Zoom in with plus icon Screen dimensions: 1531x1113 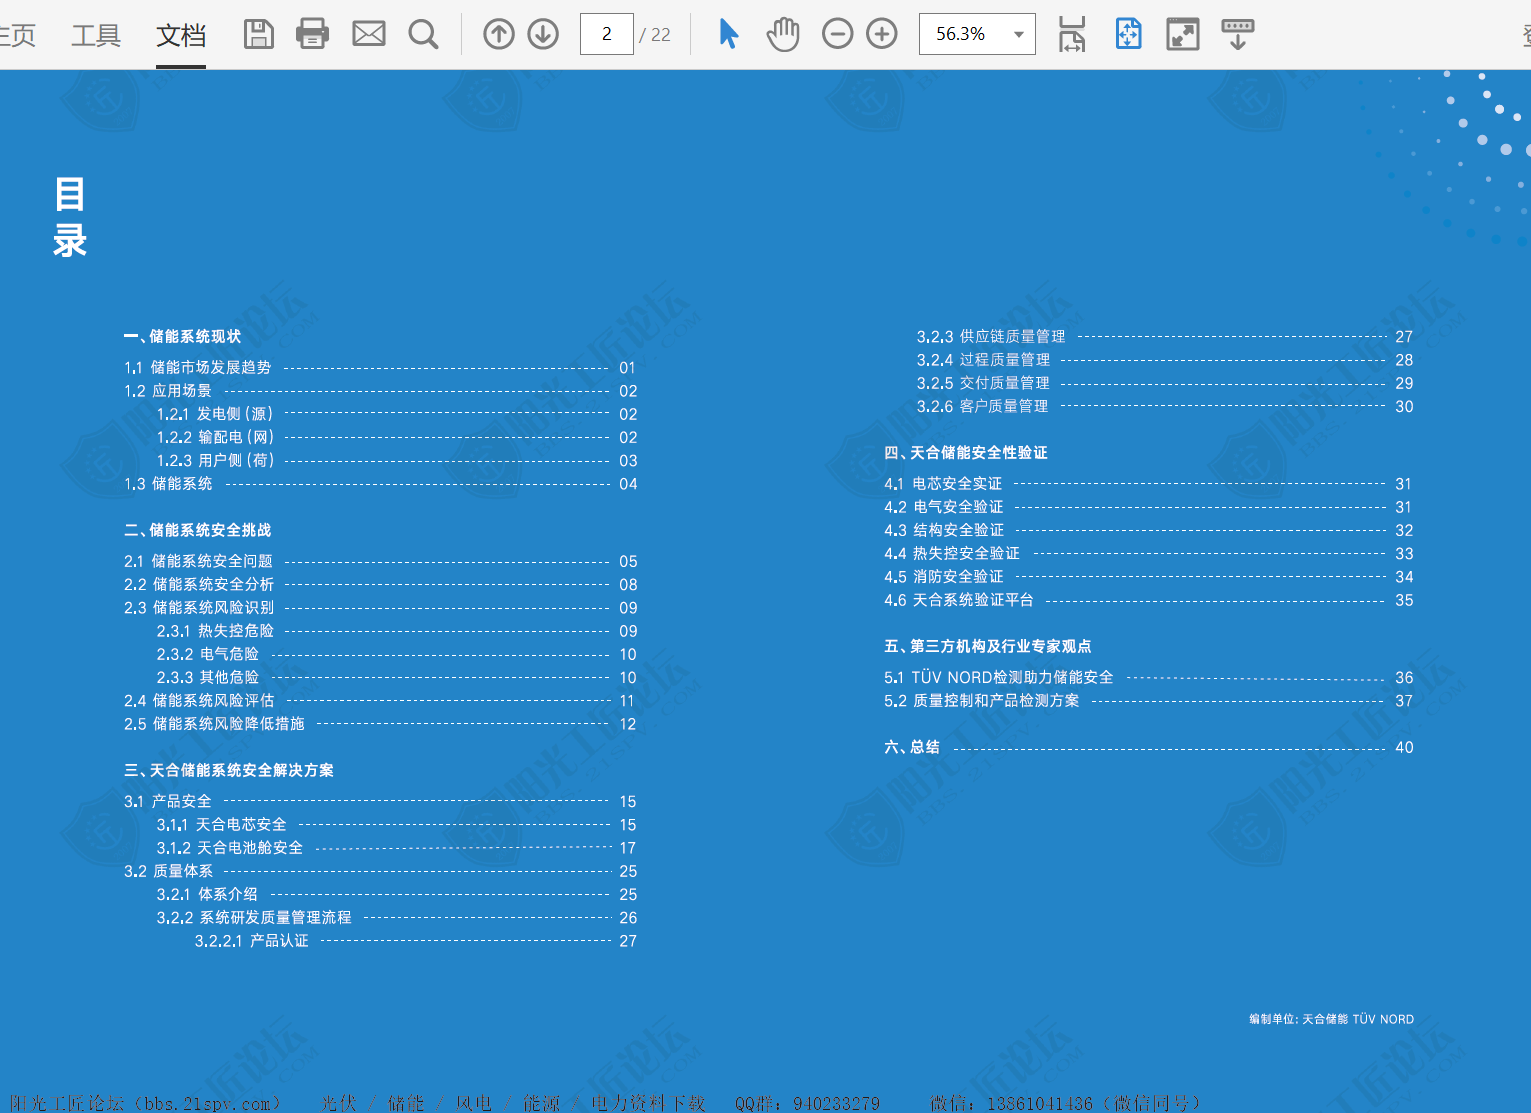pyautogui.click(x=882, y=34)
